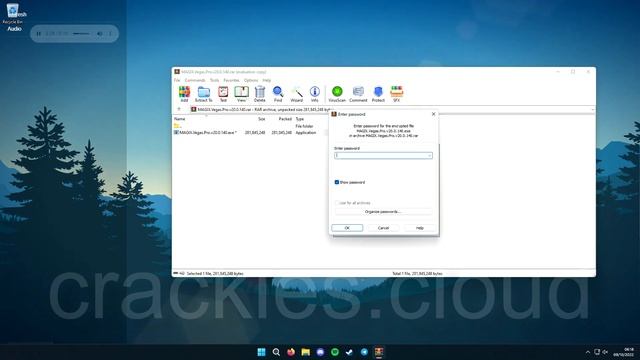Open the View toolbar icon

pyautogui.click(x=241, y=94)
